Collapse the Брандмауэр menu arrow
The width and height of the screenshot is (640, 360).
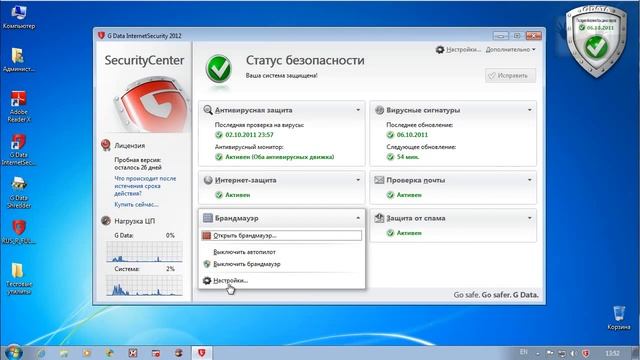(x=358, y=218)
